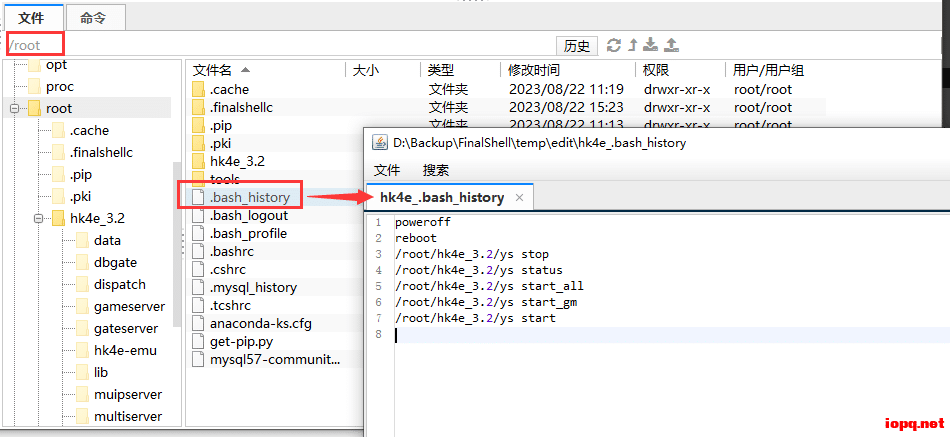The width and height of the screenshot is (950, 437).
Task: Sort by 文件名 column header arrow
Action: pos(245,70)
